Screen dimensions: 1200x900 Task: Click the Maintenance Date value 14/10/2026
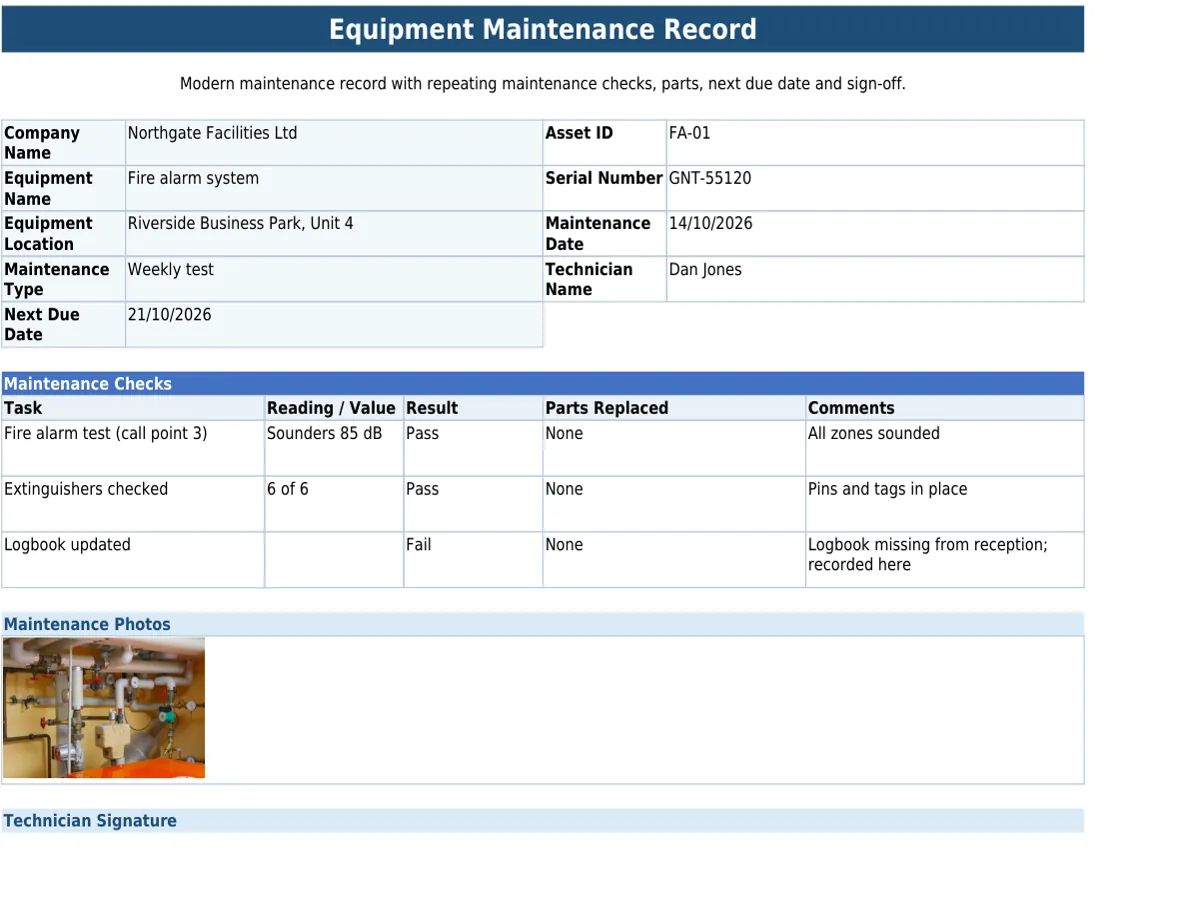pos(875,234)
